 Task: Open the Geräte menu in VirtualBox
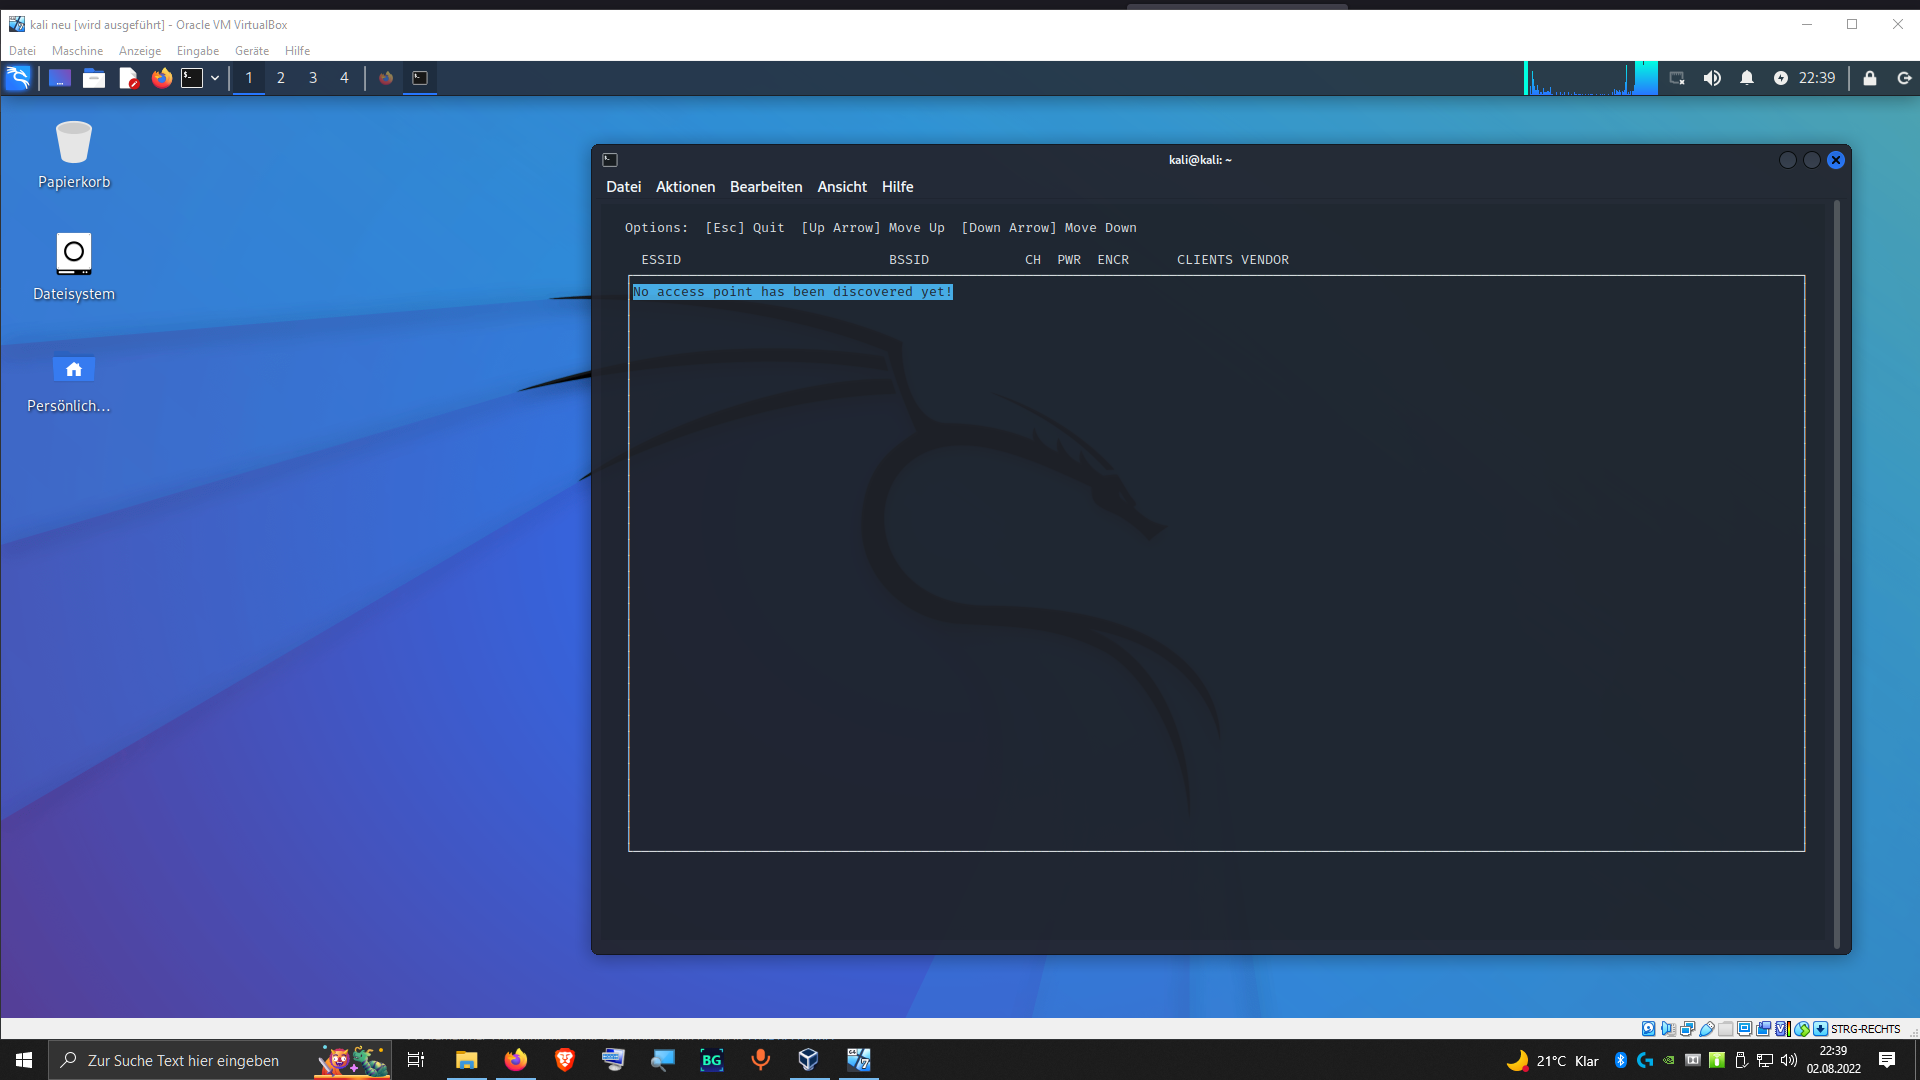coord(251,51)
